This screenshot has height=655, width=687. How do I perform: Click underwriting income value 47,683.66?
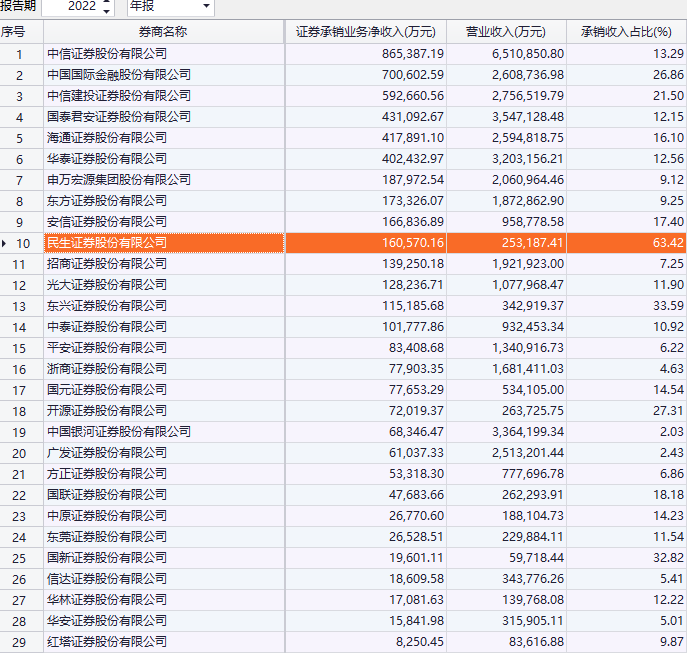click(x=416, y=495)
